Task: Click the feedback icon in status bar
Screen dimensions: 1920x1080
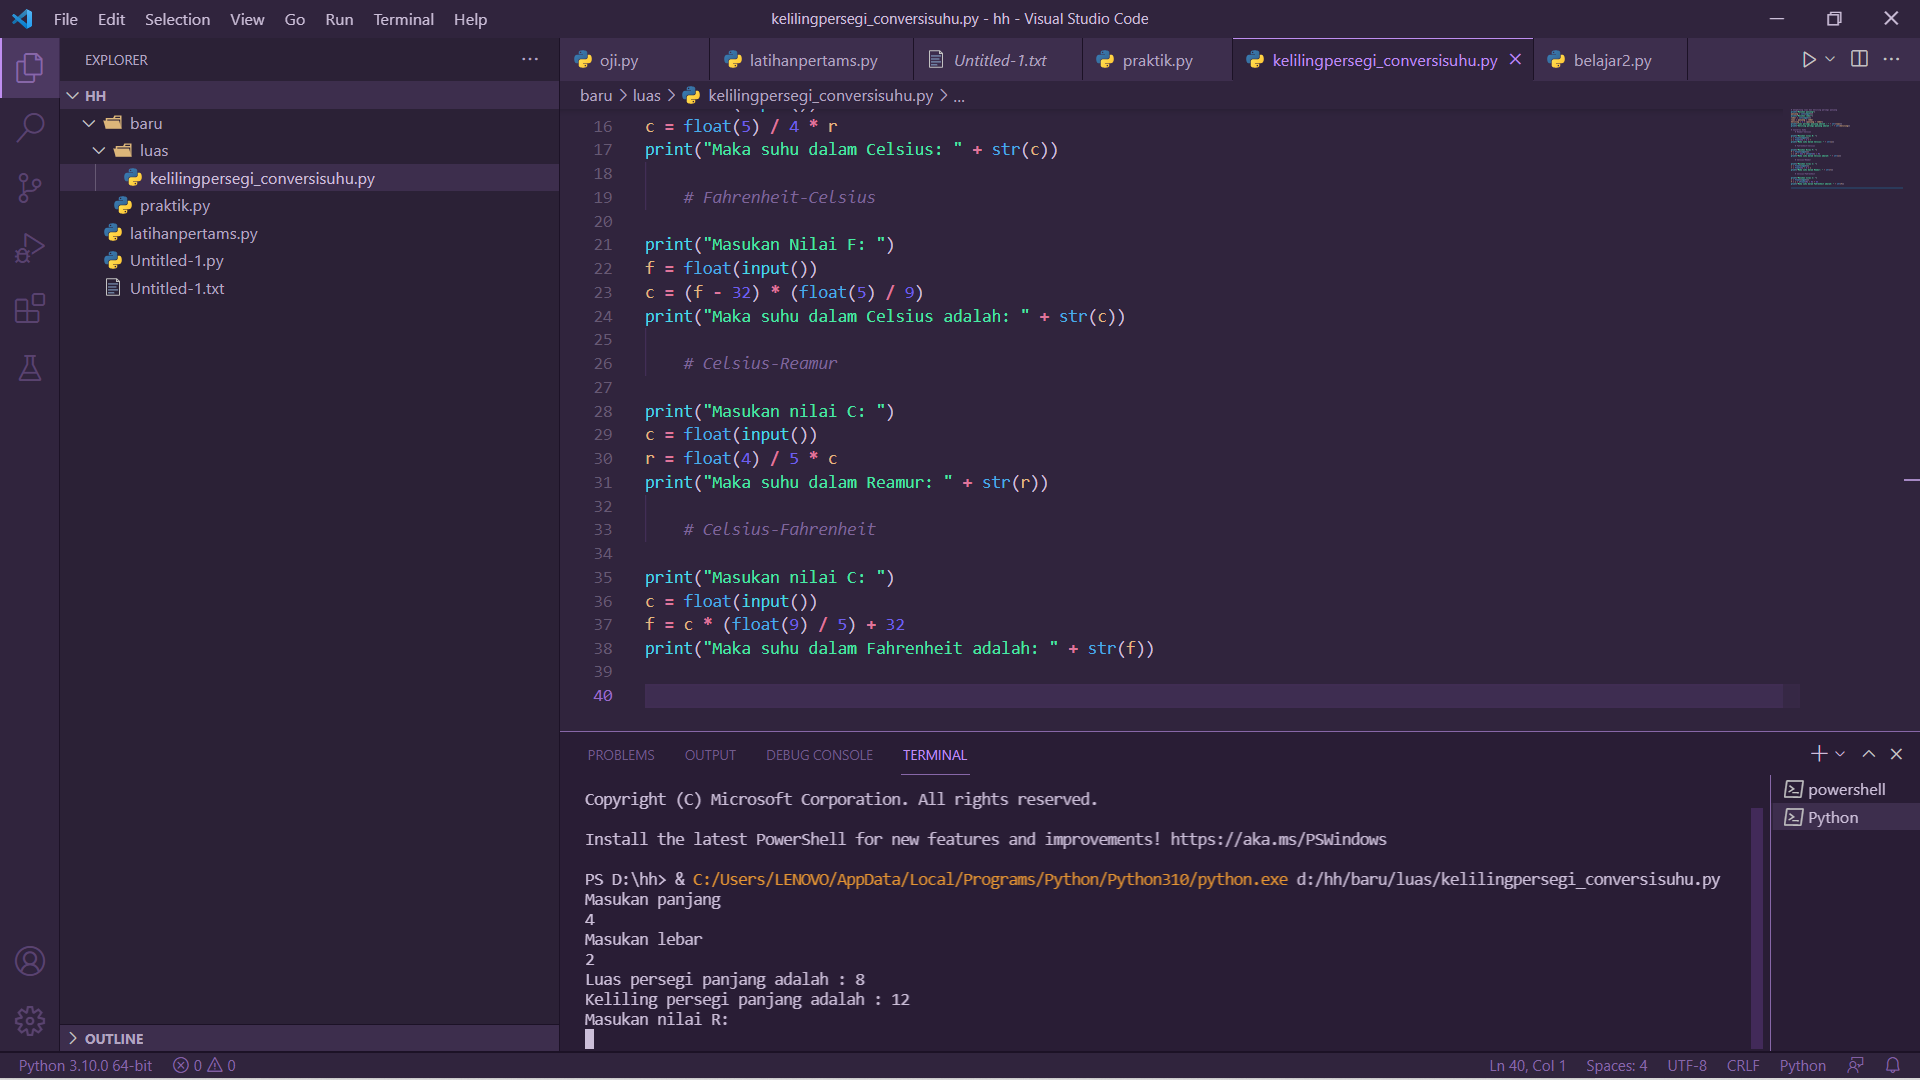Action: [x=1856, y=1066]
